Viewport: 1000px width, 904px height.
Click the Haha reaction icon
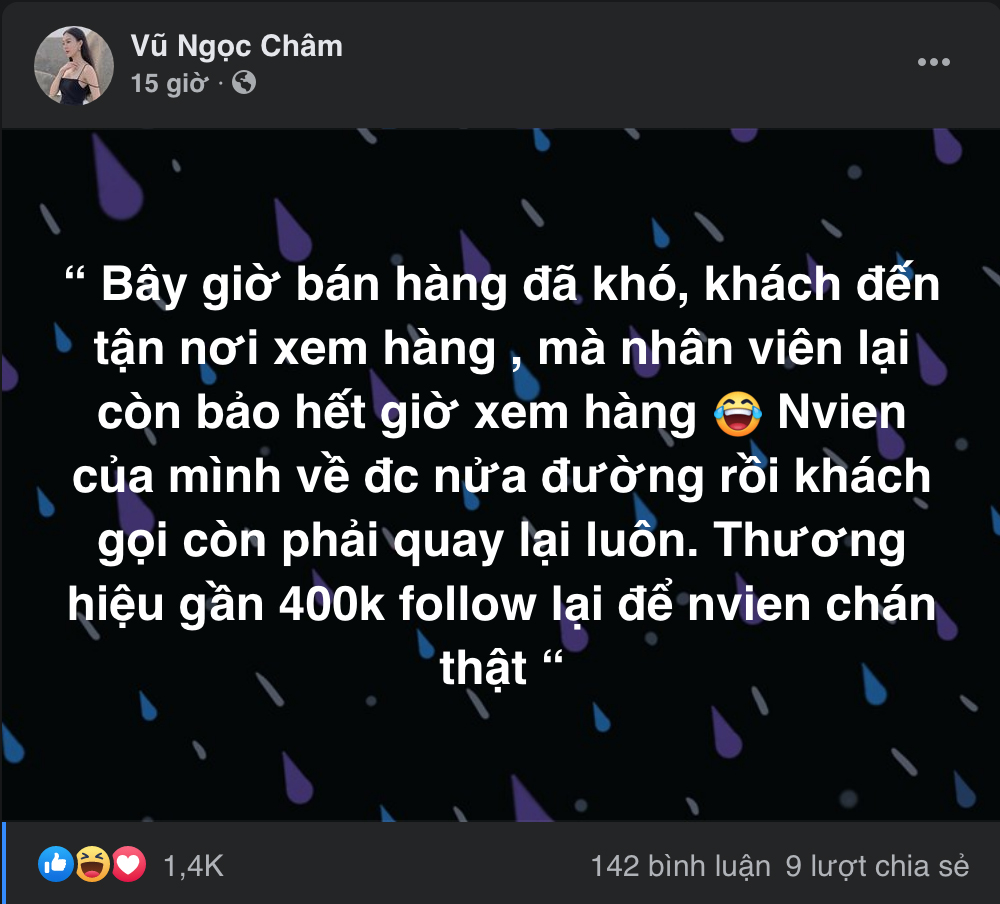click(92, 864)
